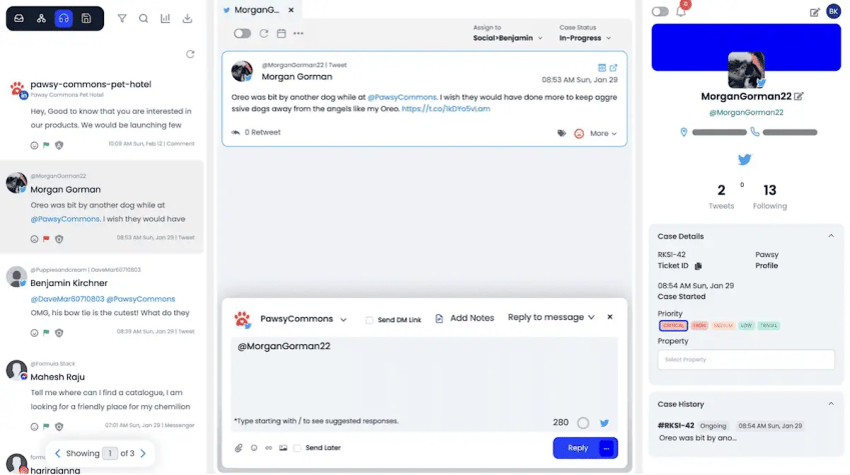Select the Morgan Gorman conversation
Viewport: 850px width, 475px height.
pyautogui.click(x=102, y=207)
